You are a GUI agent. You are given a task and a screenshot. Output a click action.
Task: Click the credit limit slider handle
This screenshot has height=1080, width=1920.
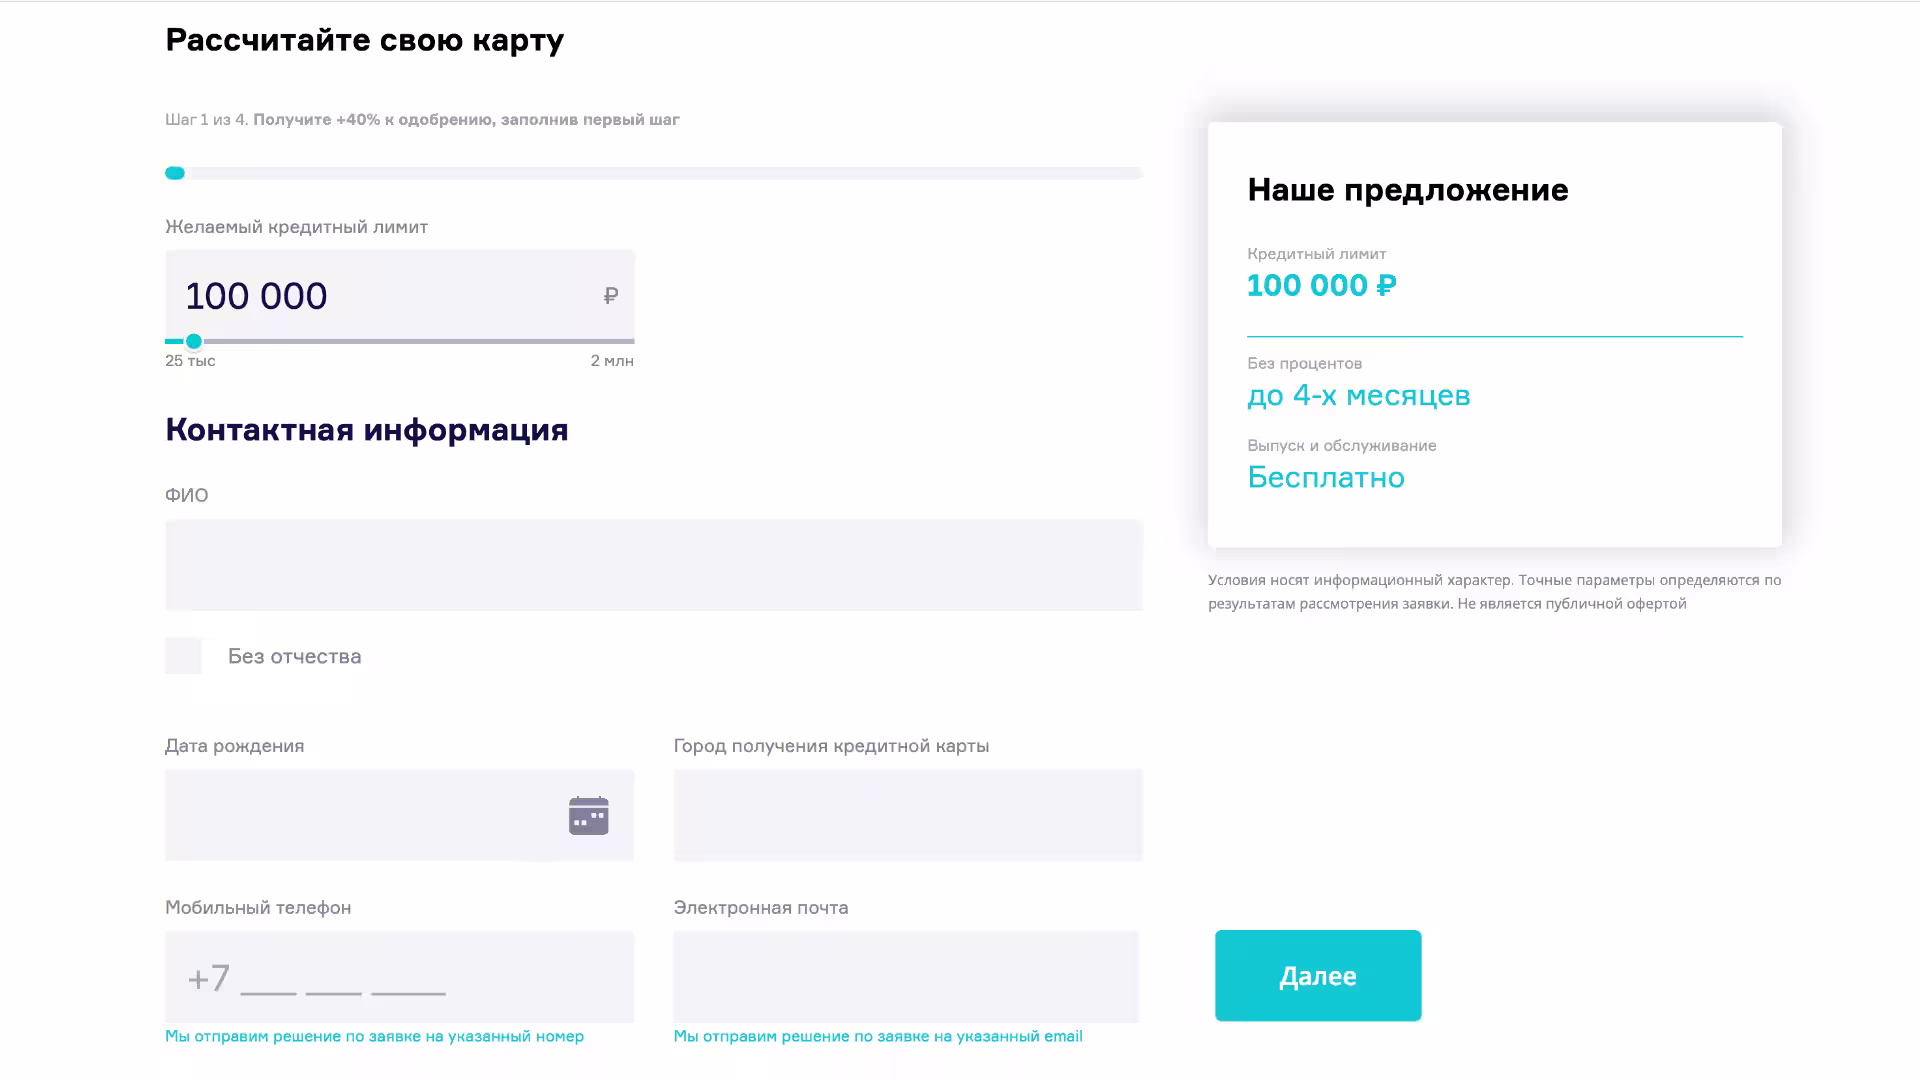pyautogui.click(x=194, y=341)
